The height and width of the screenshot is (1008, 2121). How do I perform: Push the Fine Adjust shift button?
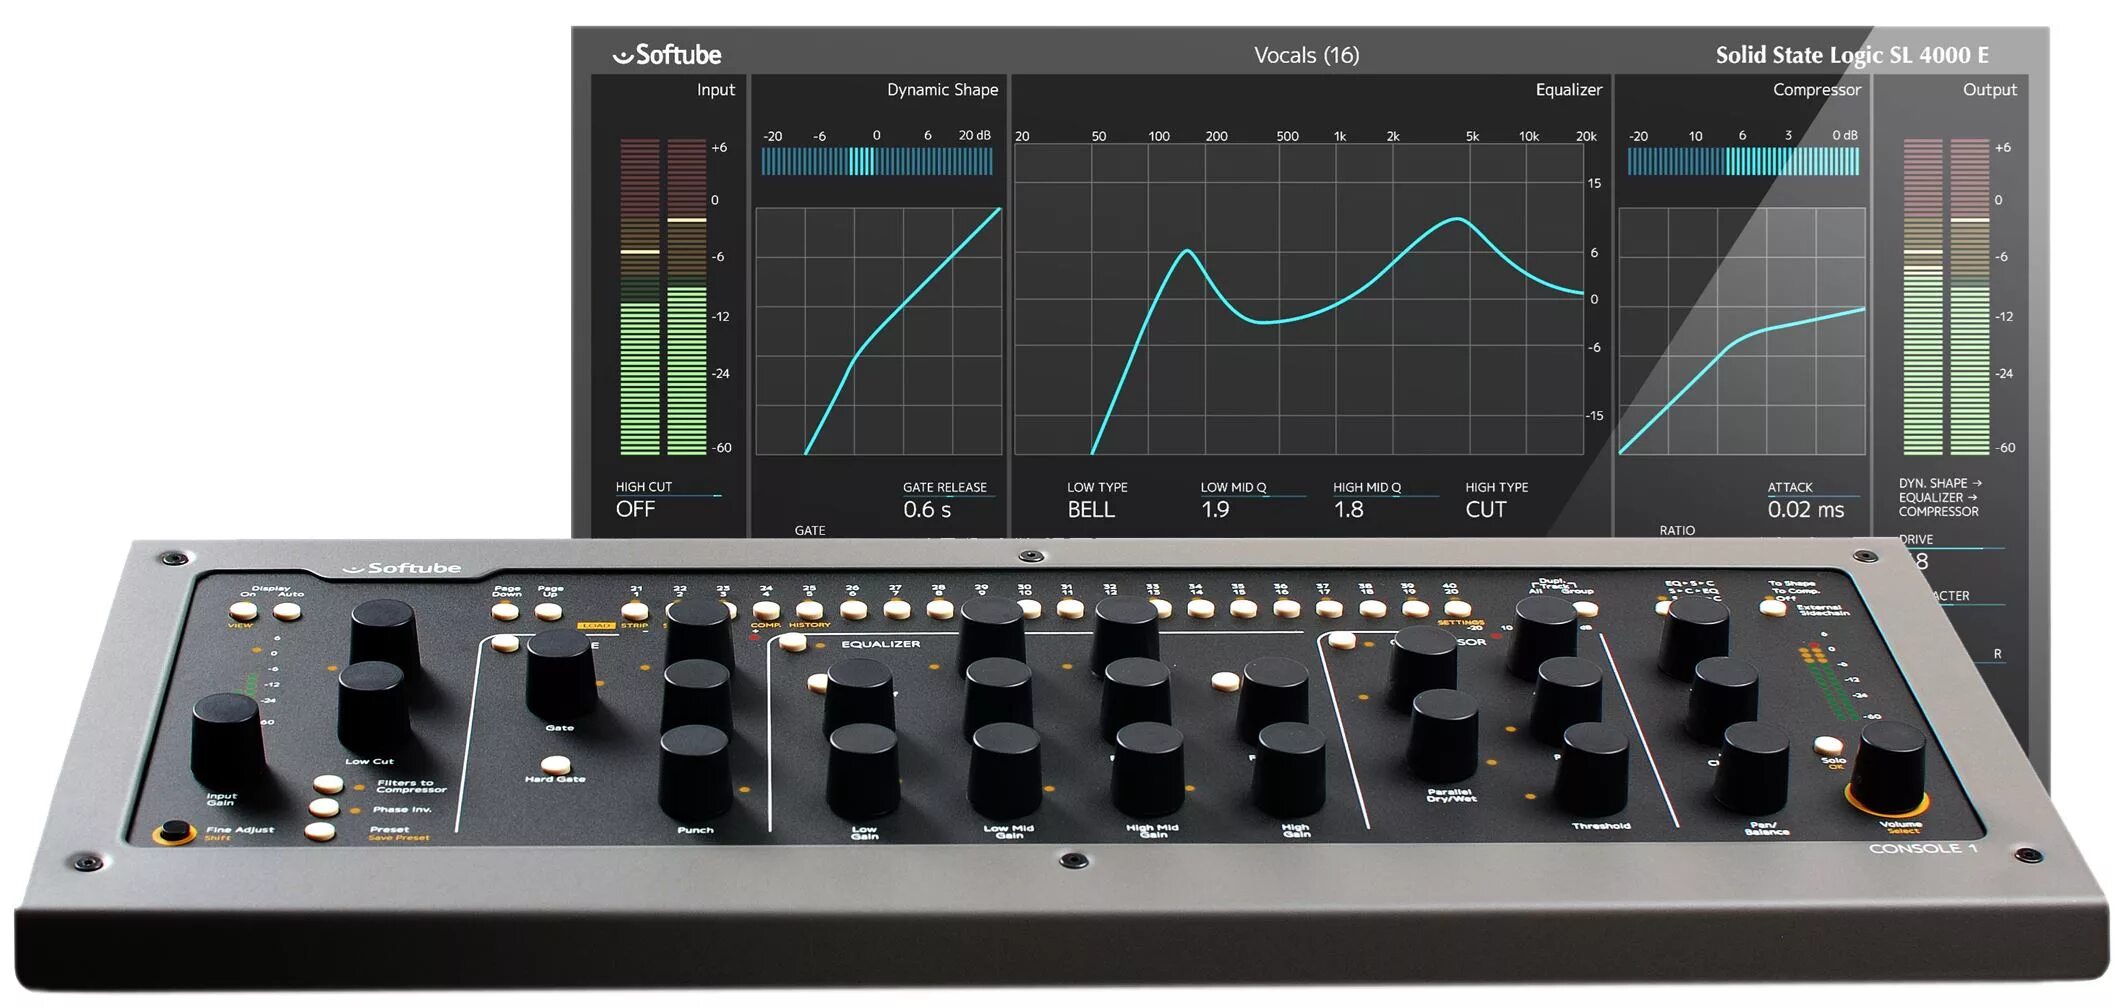tap(176, 831)
